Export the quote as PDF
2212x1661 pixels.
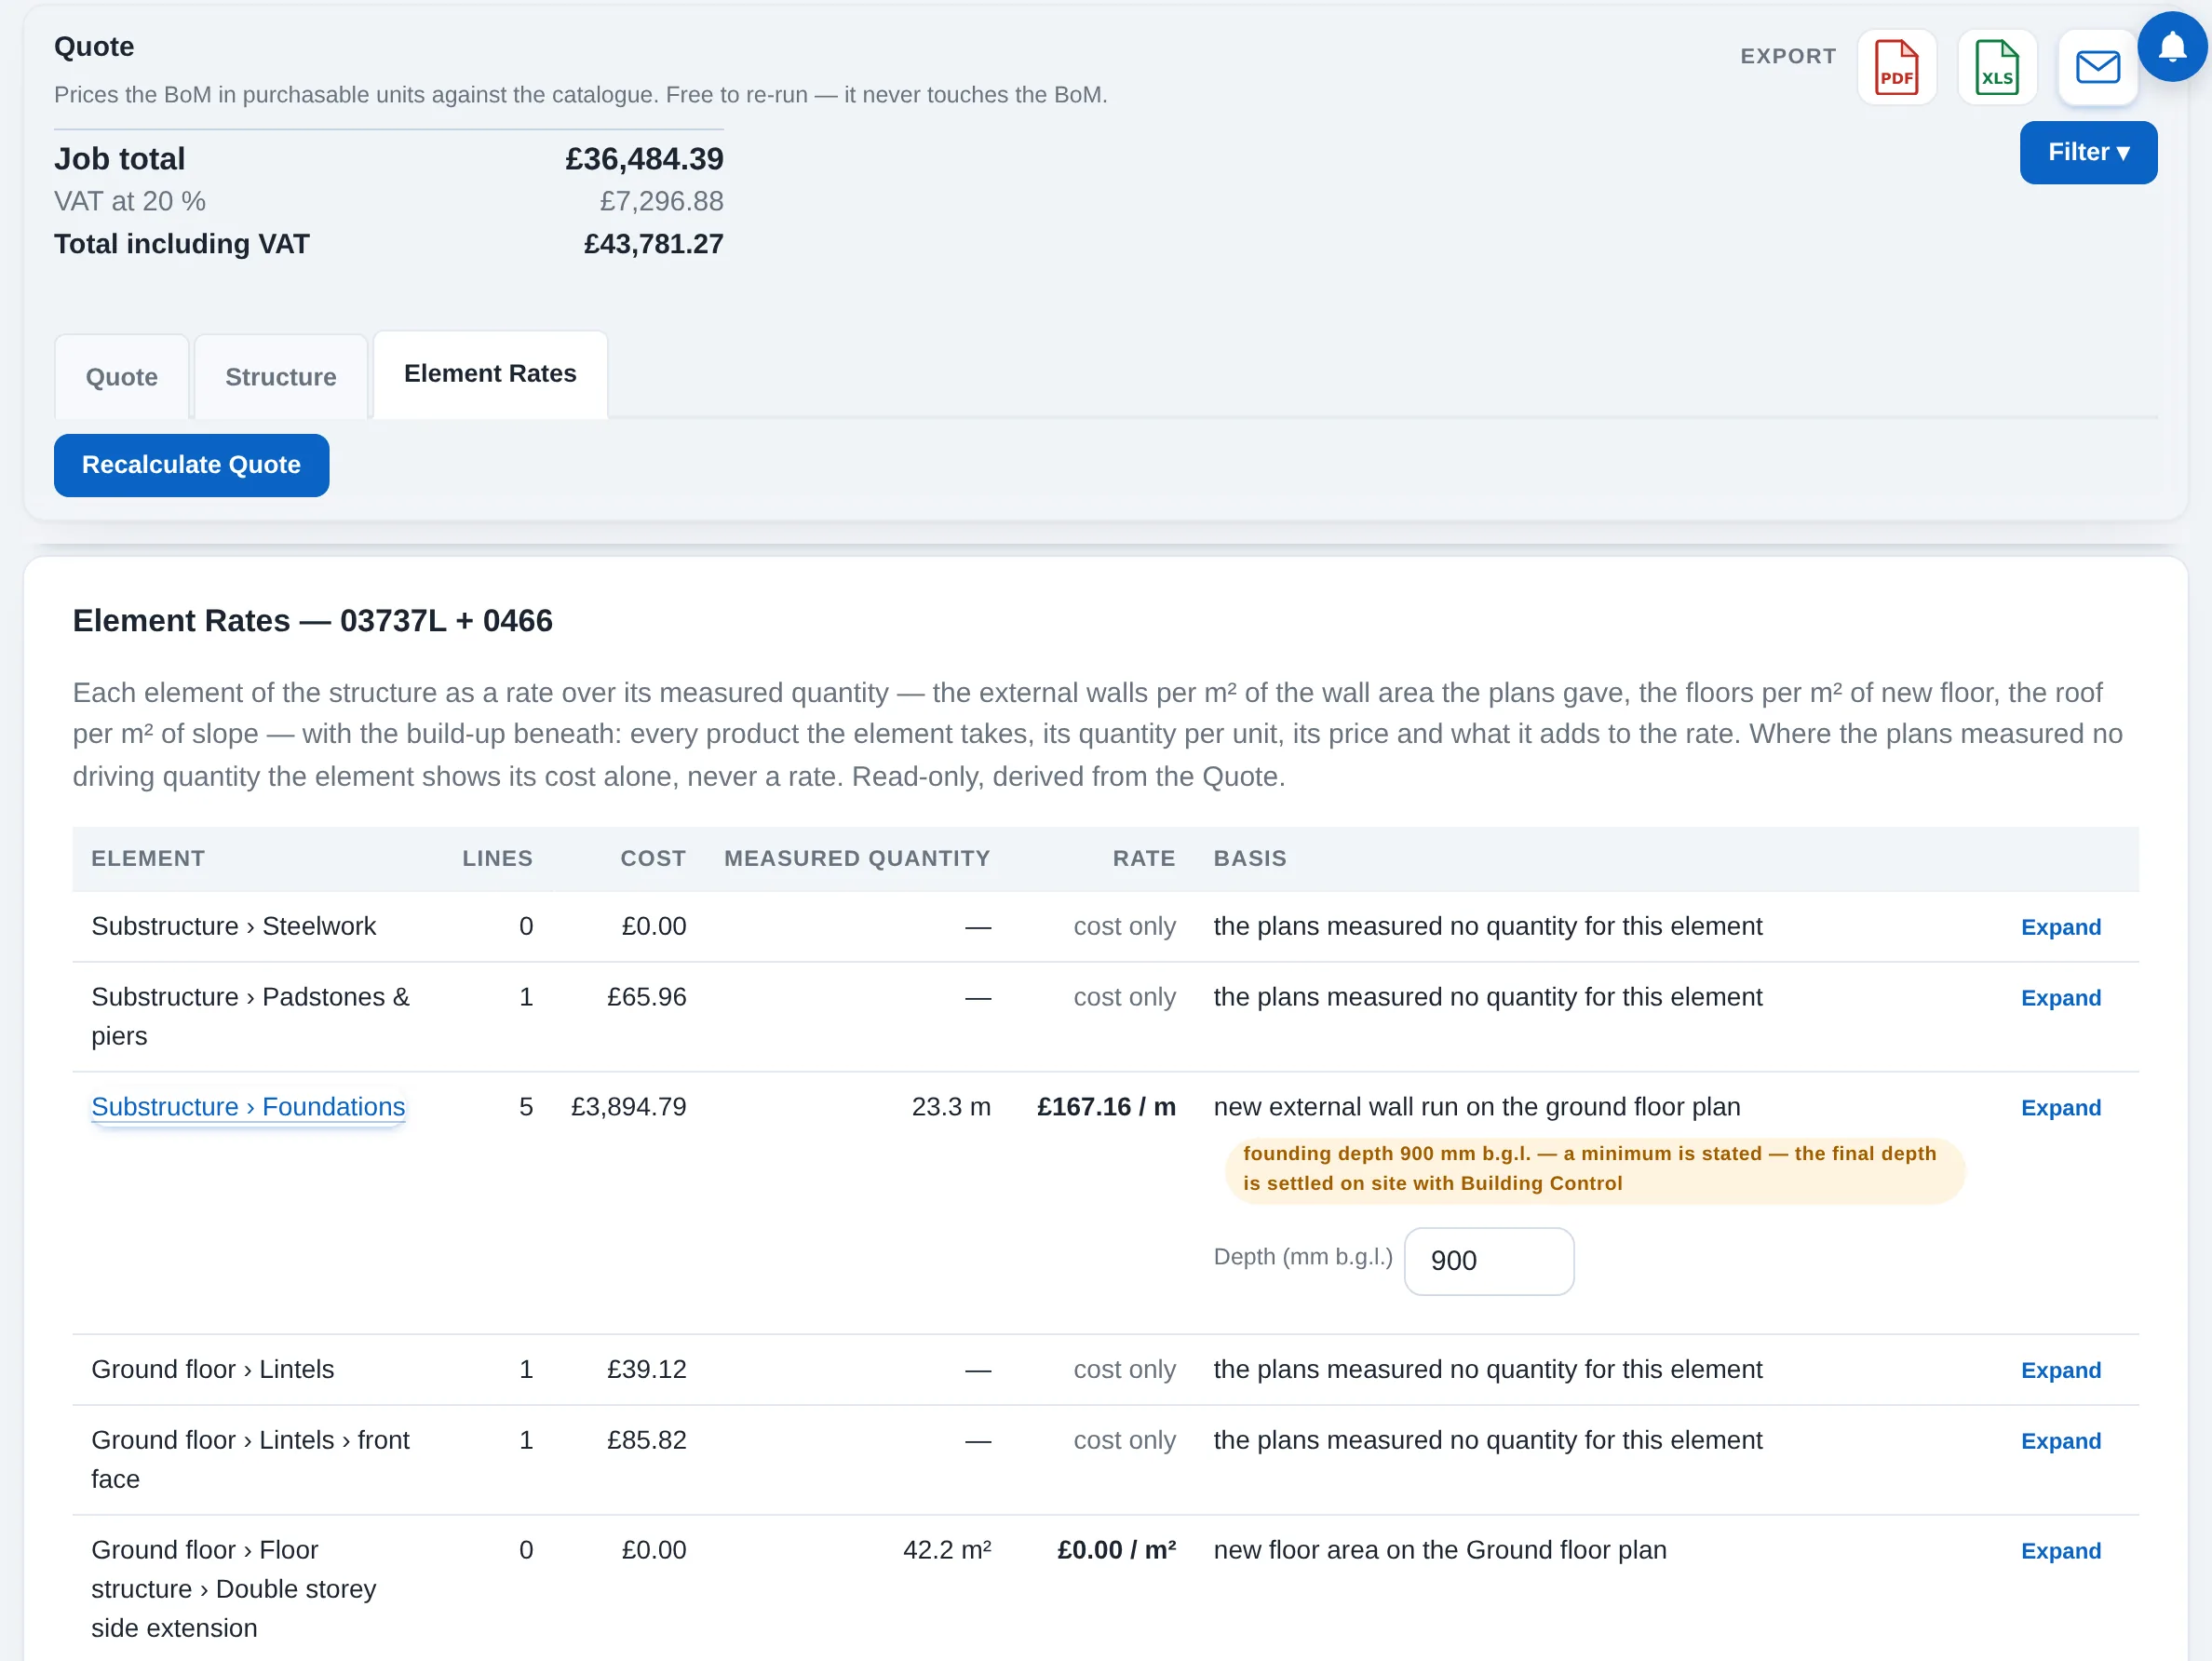(1896, 67)
